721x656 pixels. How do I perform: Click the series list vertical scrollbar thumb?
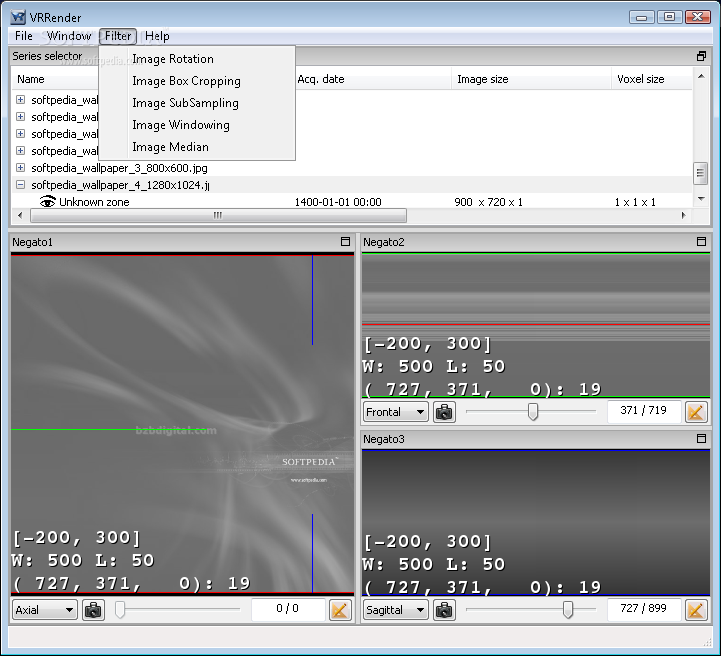(700, 173)
